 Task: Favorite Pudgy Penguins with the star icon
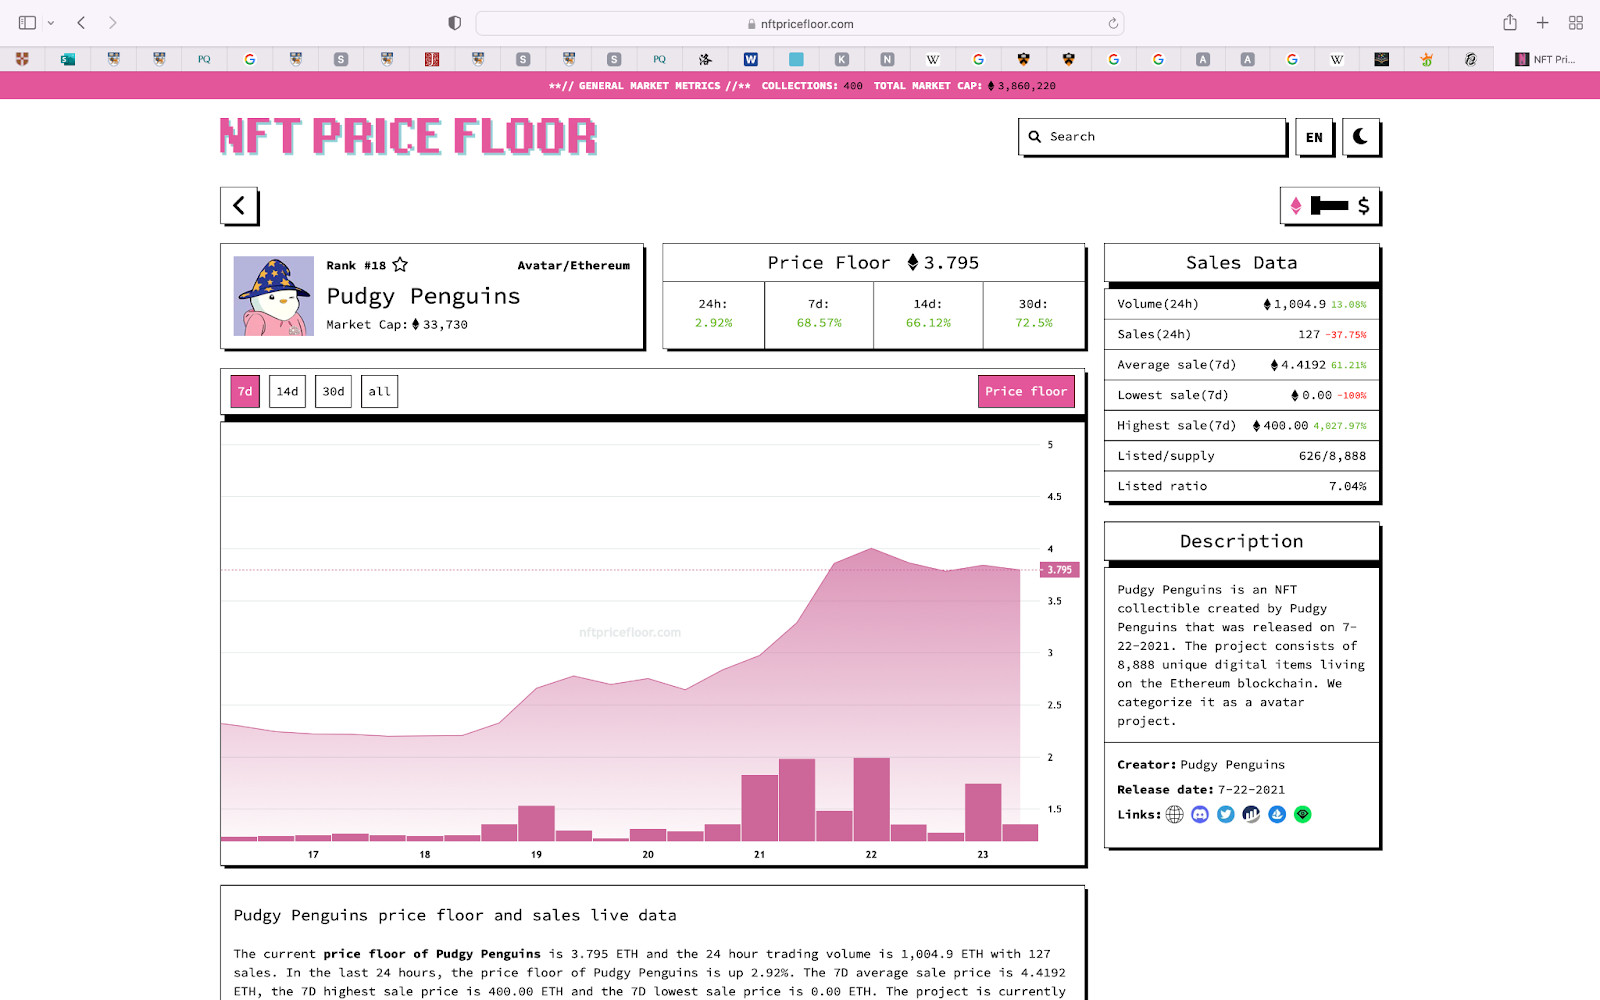[x=400, y=265]
